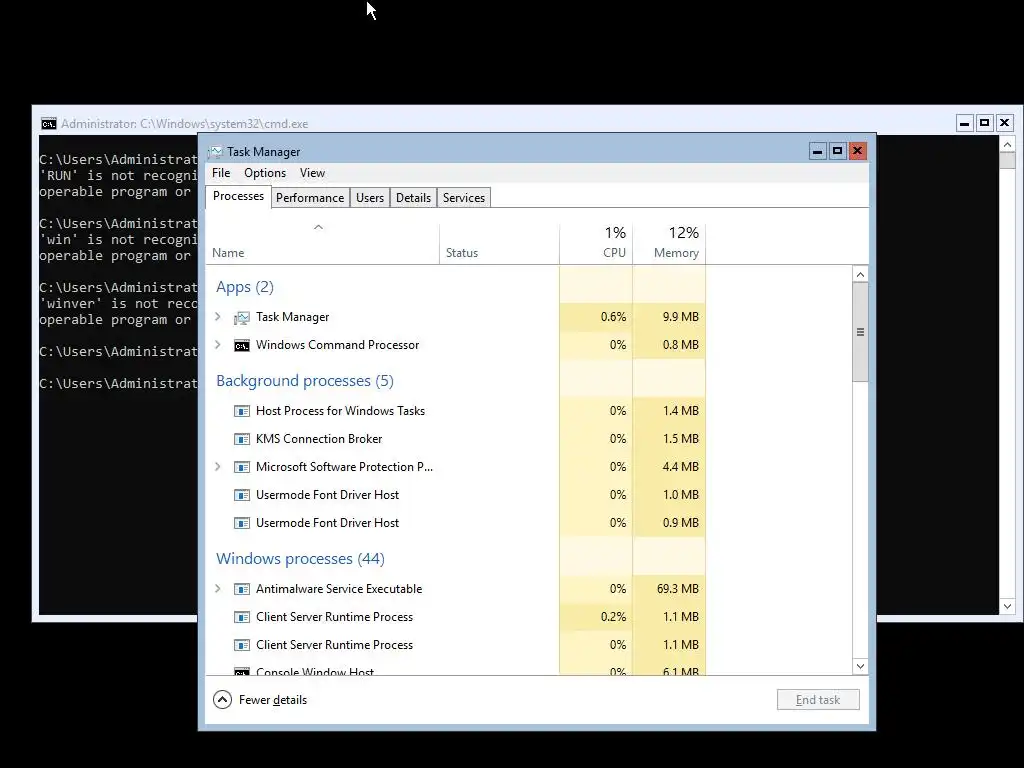Screen dimensions: 1024x768
Task: Click the 0.6% CPU value for Task Manager
Action: (613, 317)
